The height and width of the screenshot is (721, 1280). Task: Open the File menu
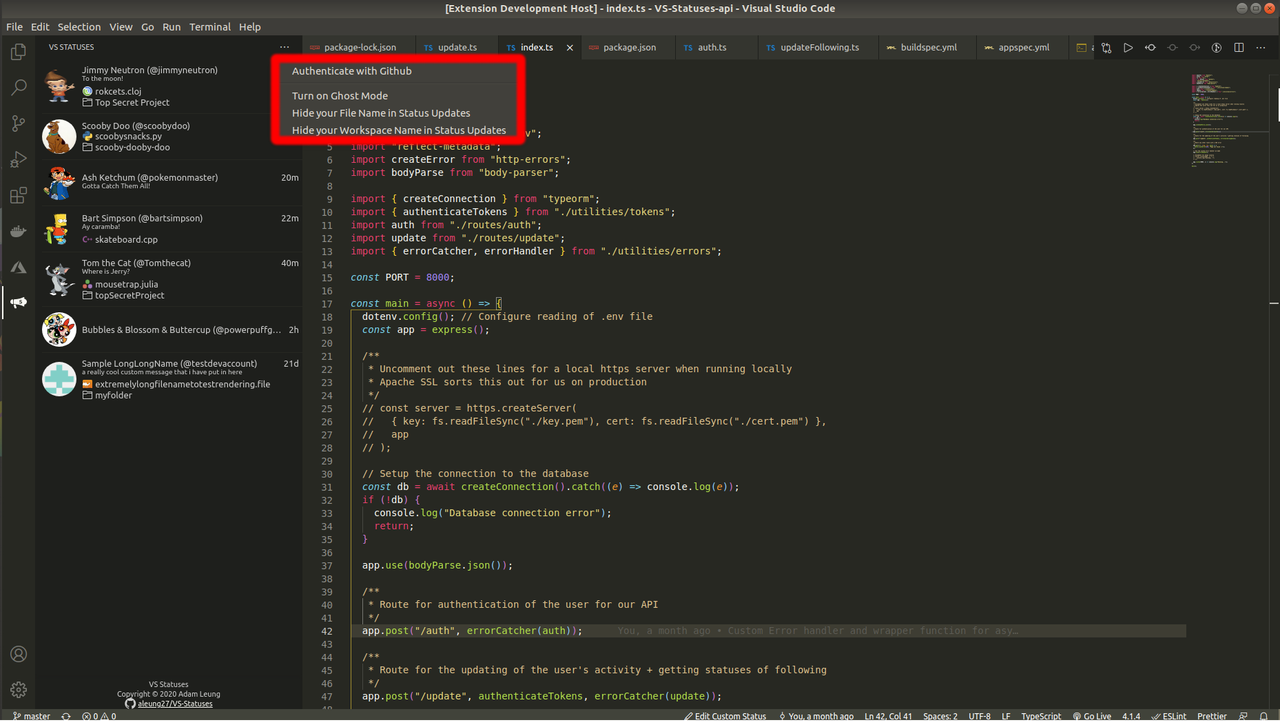click(x=14, y=27)
